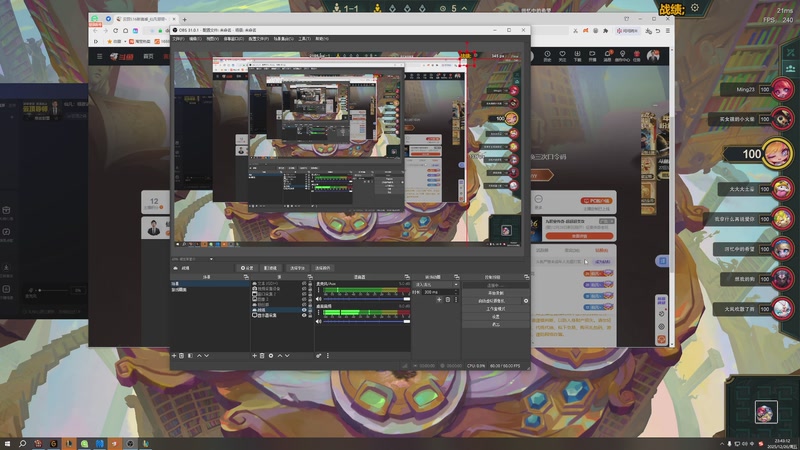Screen dimensions: 800x450
Task: Adjust the 麦克风/Aux volume slider
Action: tap(366, 299)
